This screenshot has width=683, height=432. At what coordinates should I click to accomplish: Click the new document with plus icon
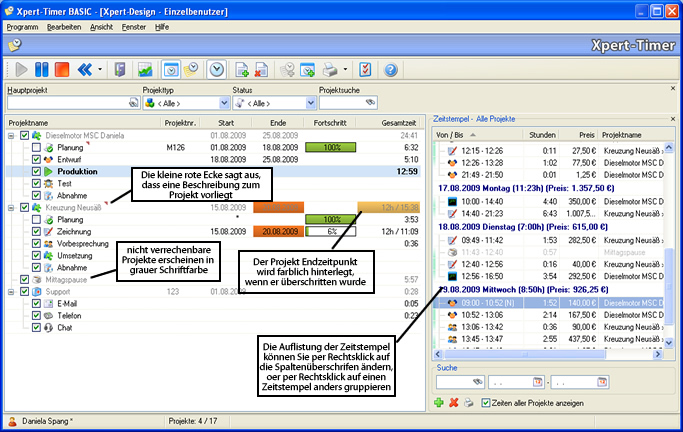click(x=242, y=70)
